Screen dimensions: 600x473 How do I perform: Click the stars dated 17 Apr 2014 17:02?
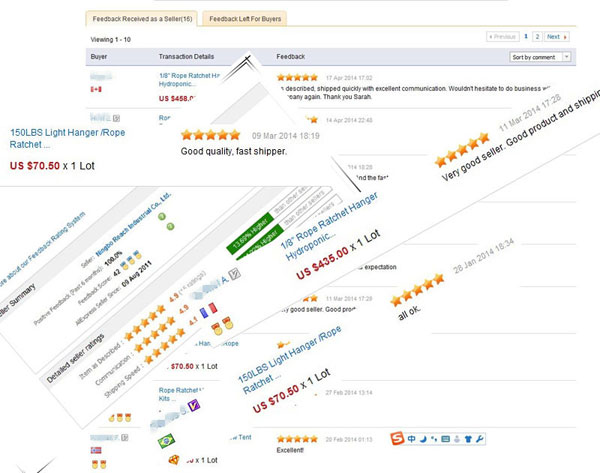(x=297, y=77)
